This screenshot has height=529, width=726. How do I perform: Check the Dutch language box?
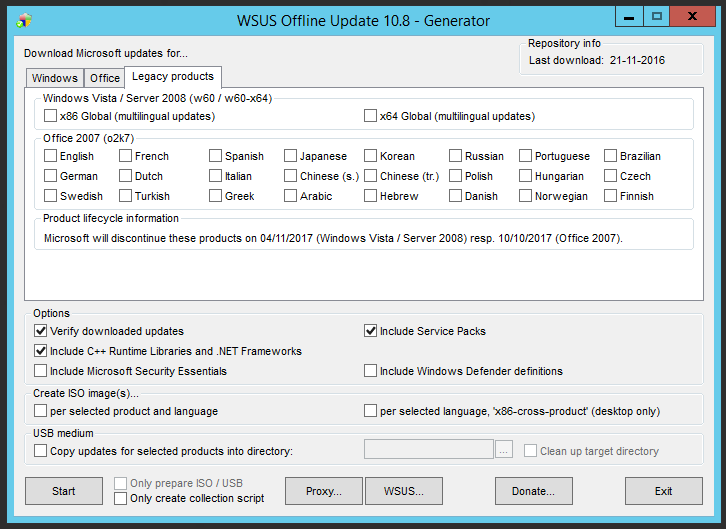click(x=125, y=176)
